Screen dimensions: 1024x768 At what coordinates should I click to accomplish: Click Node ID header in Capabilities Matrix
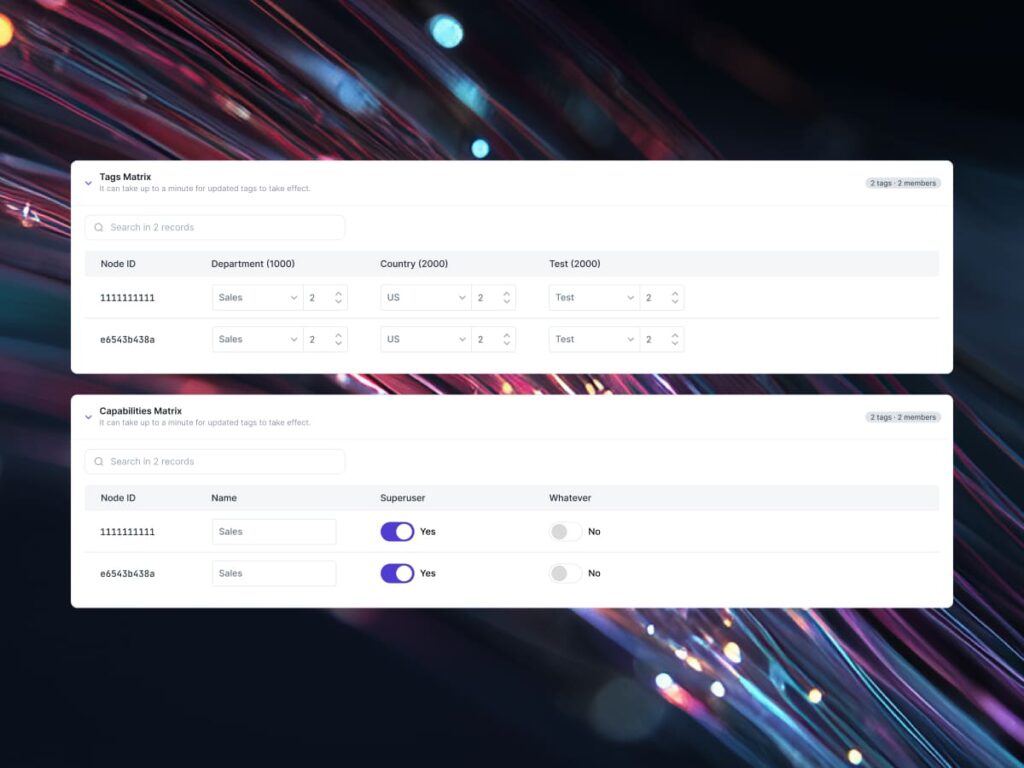[118, 498]
